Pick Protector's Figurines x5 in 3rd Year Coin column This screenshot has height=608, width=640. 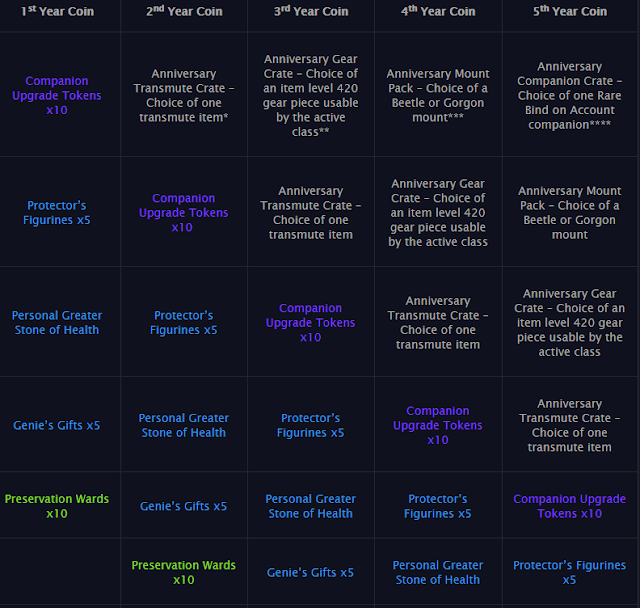pyautogui.click(x=311, y=425)
